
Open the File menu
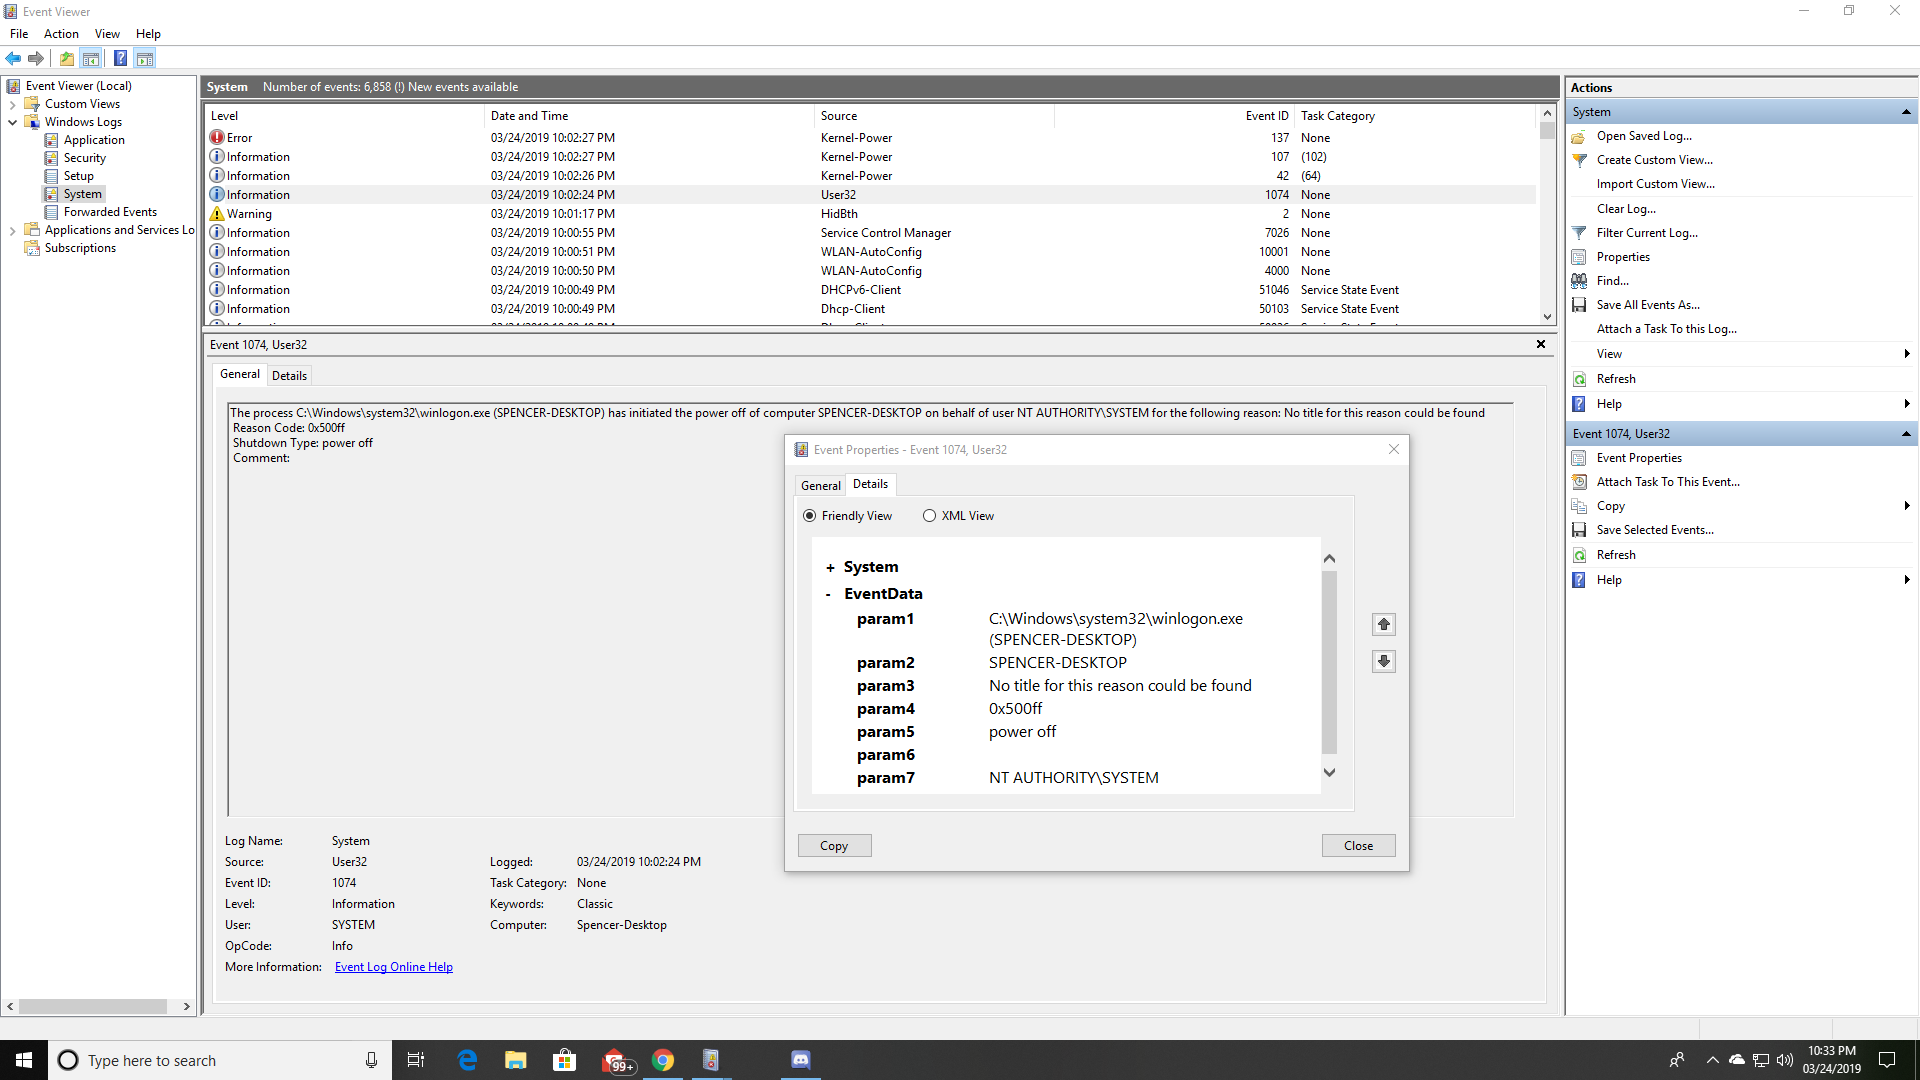pos(19,34)
